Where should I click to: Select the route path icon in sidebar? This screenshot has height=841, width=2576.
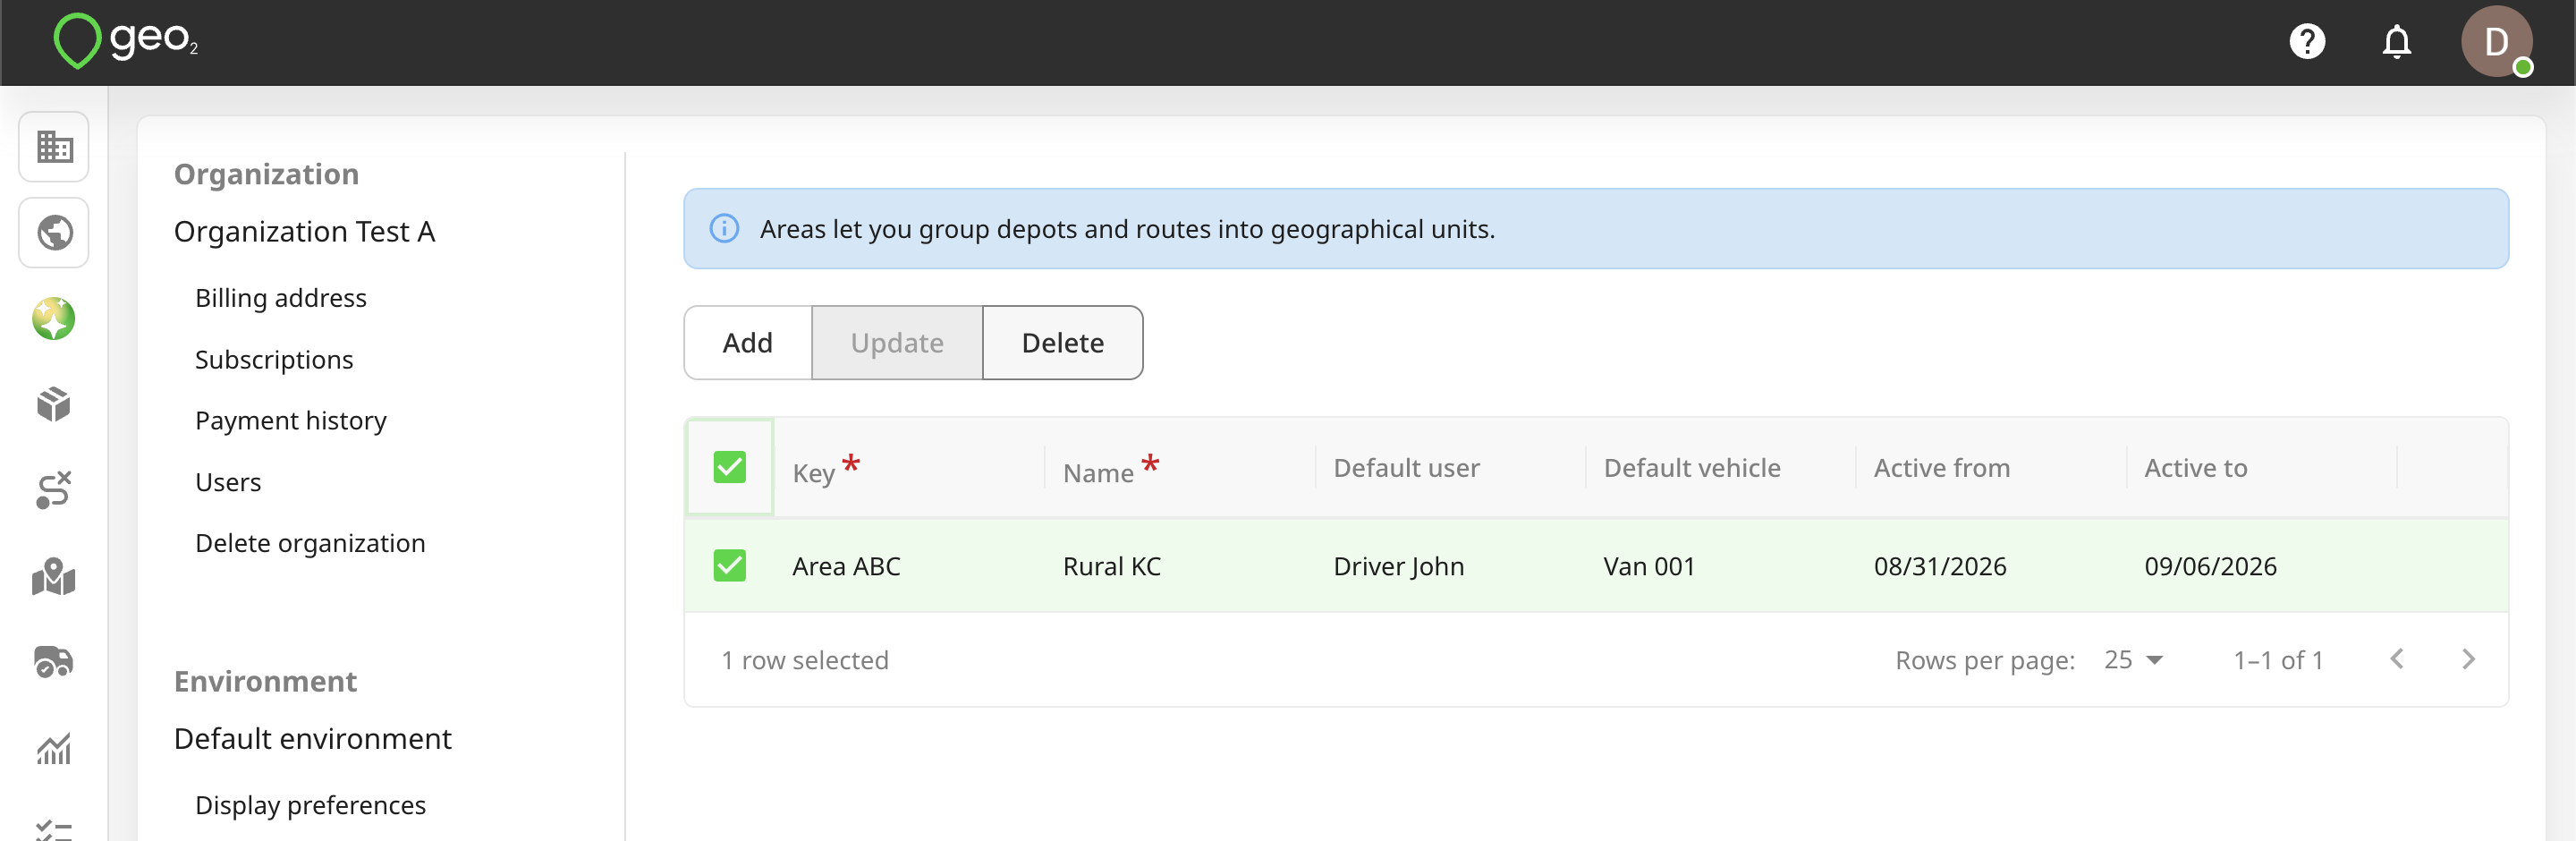coord(54,490)
